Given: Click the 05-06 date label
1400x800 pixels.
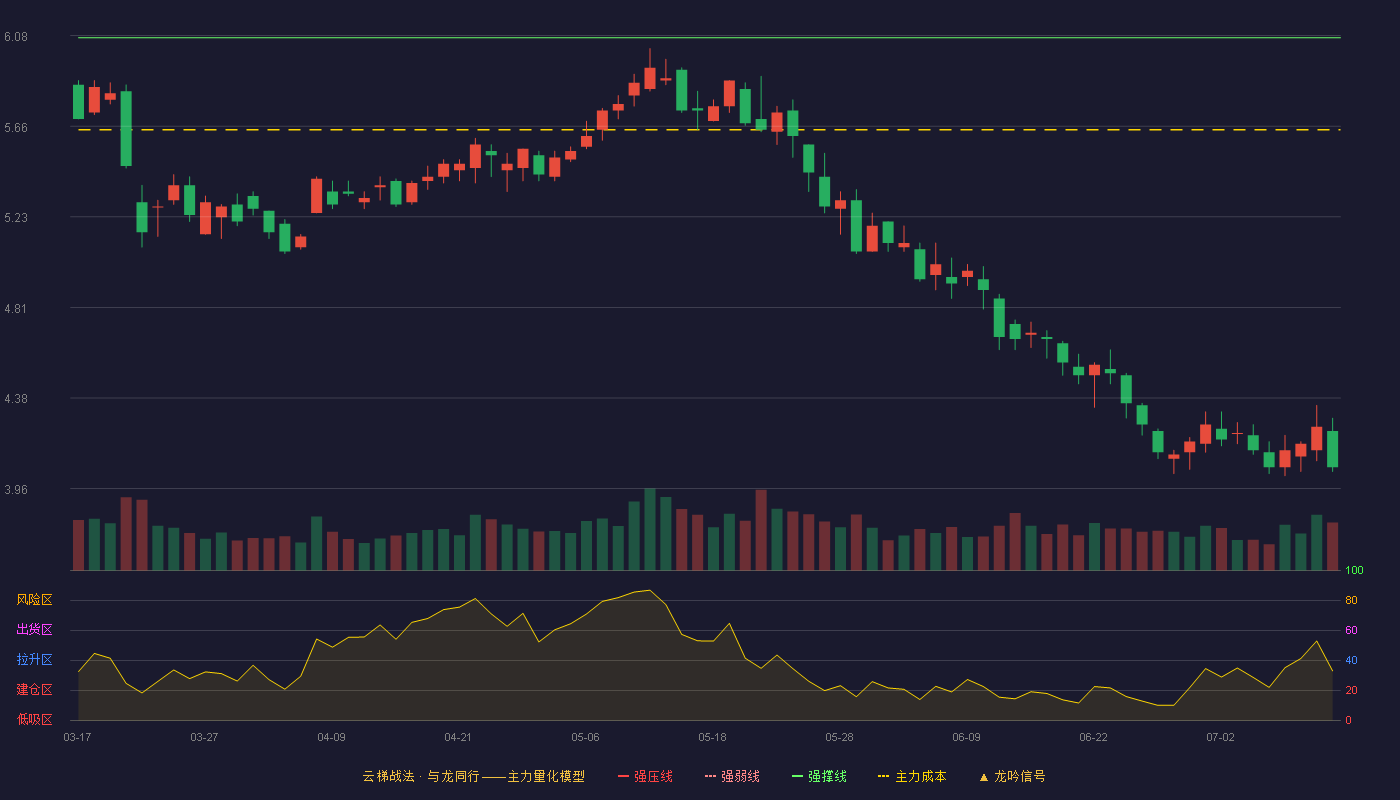Looking at the screenshot, I should (585, 737).
